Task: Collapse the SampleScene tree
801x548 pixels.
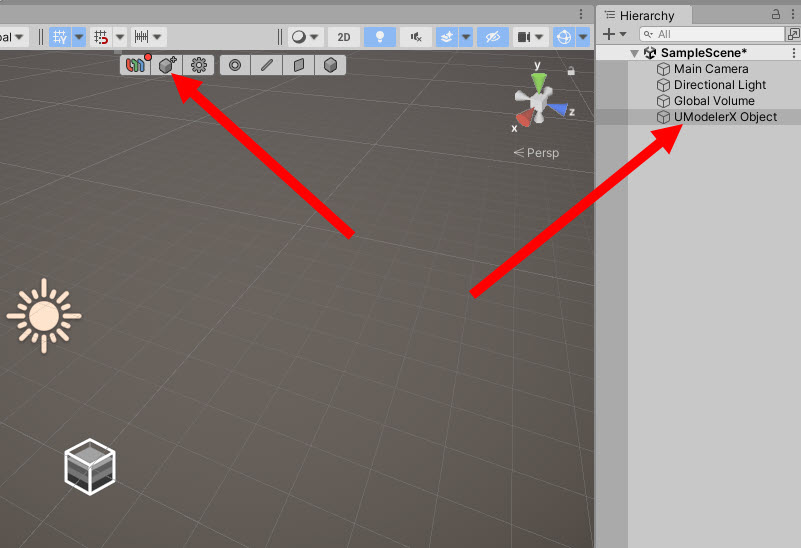Action: coord(634,53)
